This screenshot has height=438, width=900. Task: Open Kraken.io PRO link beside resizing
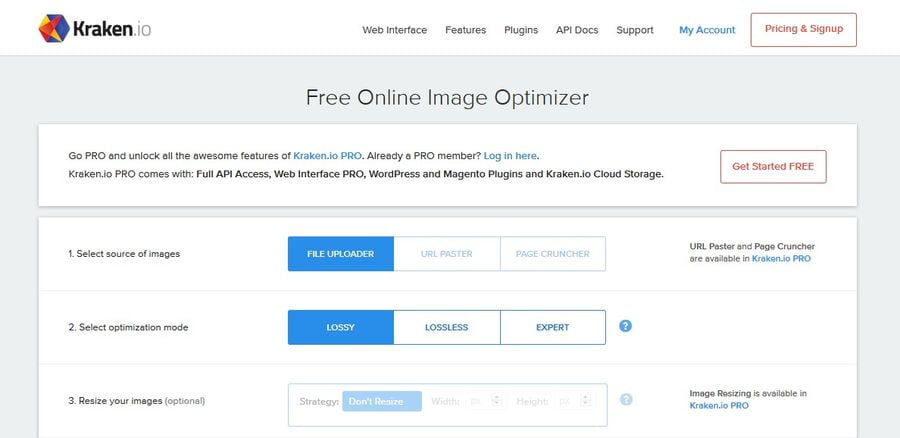pos(719,405)
